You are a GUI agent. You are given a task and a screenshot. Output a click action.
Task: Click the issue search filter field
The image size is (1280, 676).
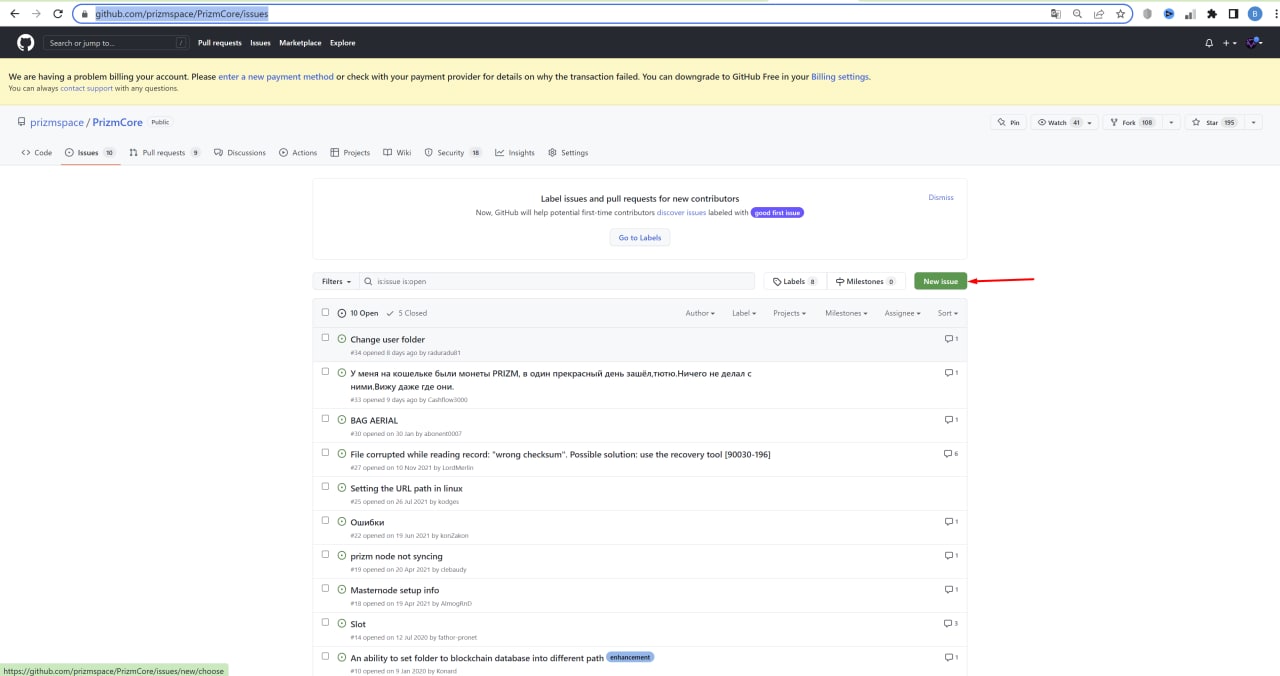pyautogui.click(x=557, y=282)
